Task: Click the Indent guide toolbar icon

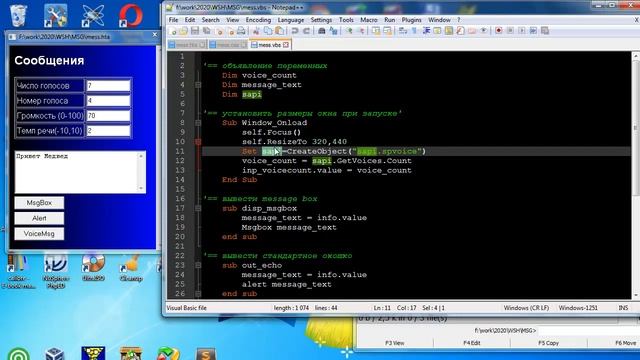Action: (x=426, y=31)
